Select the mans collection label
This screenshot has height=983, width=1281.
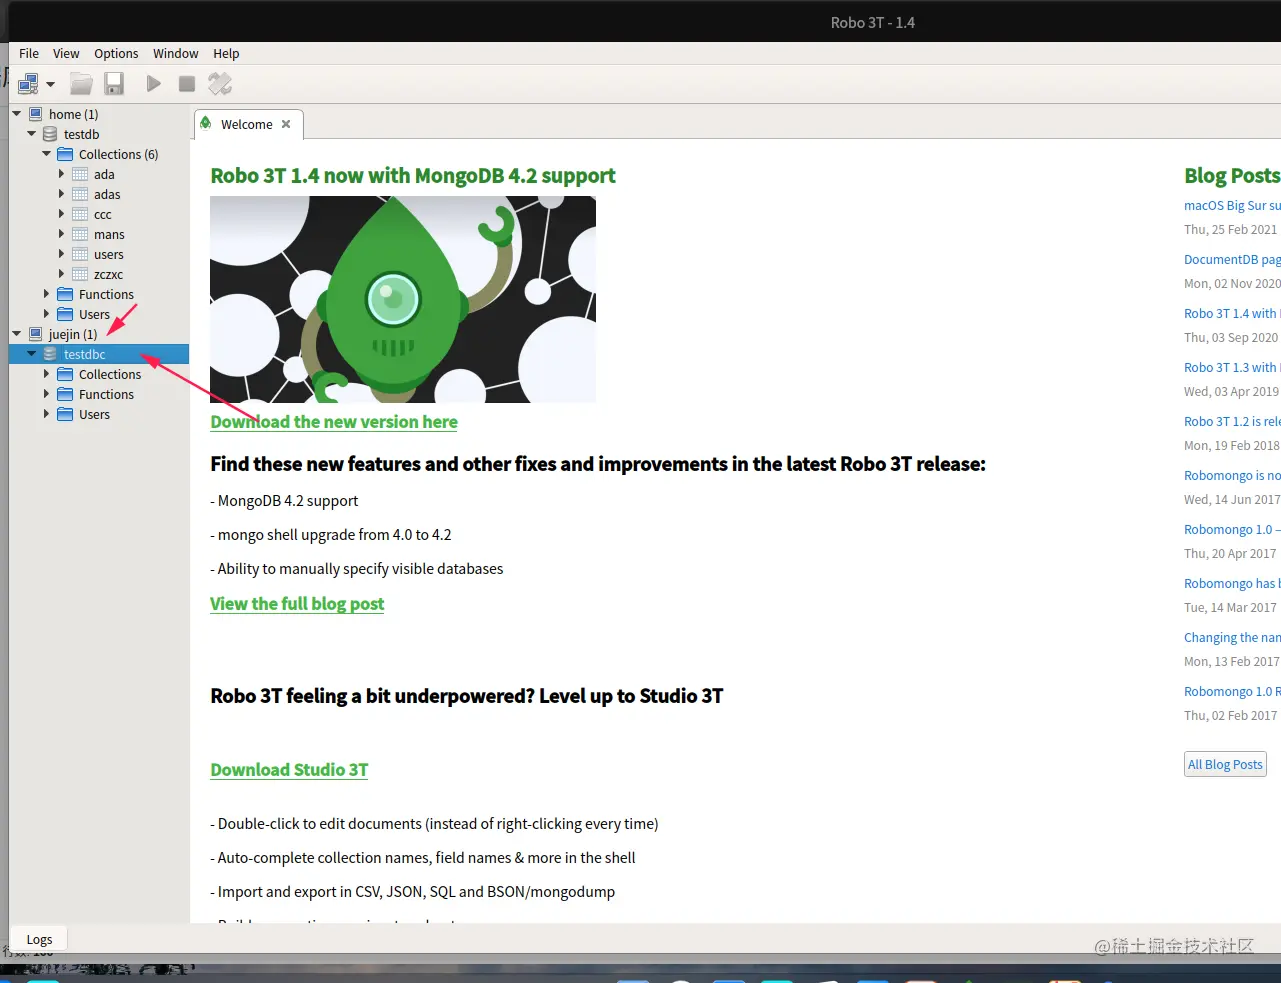(x=109, y=234)
